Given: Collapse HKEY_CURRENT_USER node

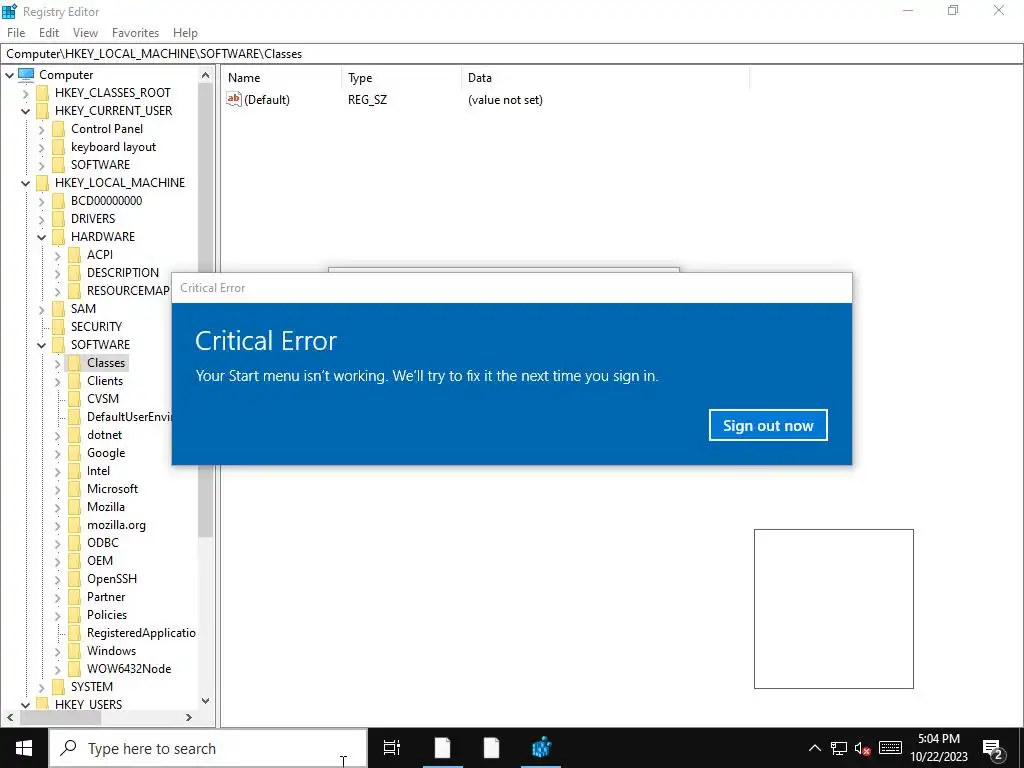Looking at the screenshot, I should coord(25,111).
